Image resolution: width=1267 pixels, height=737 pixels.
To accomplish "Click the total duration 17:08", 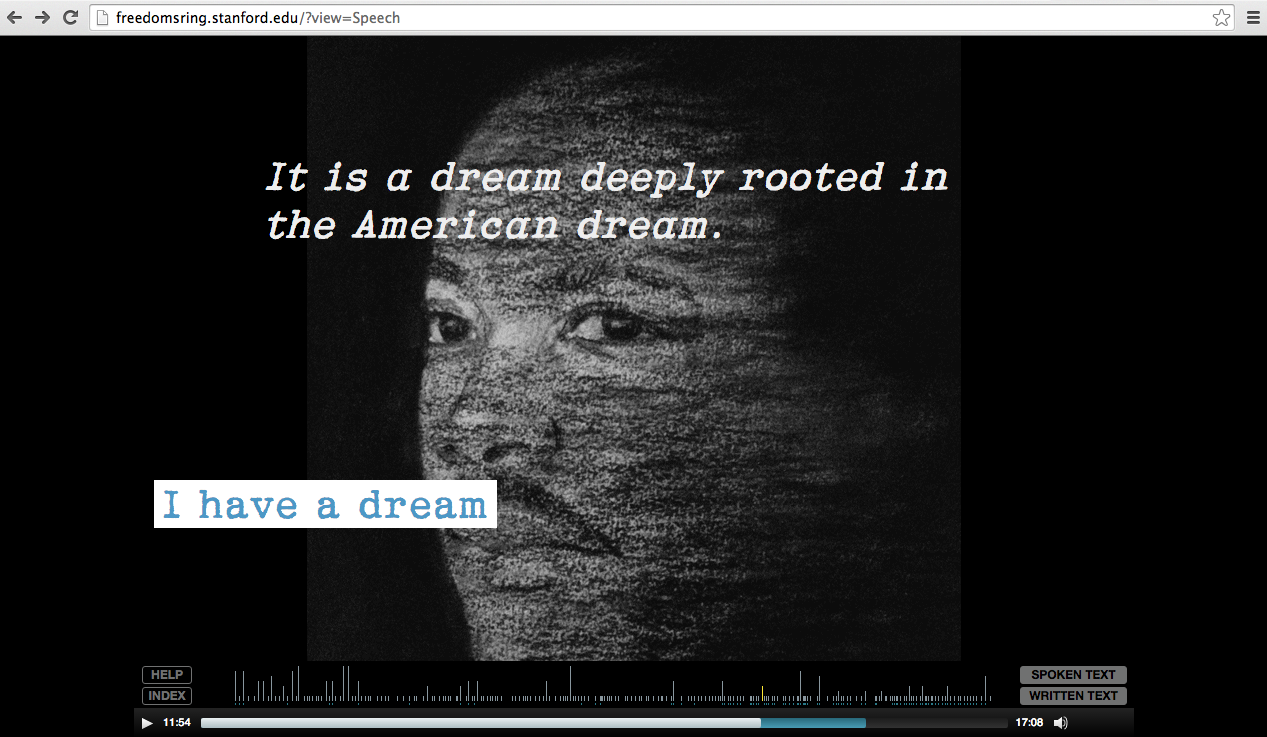I will click(x=1029, y=723).
